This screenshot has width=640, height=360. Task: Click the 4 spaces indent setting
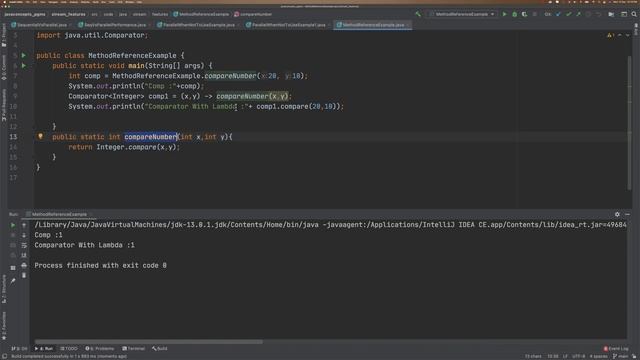click(x=599, y=356)
